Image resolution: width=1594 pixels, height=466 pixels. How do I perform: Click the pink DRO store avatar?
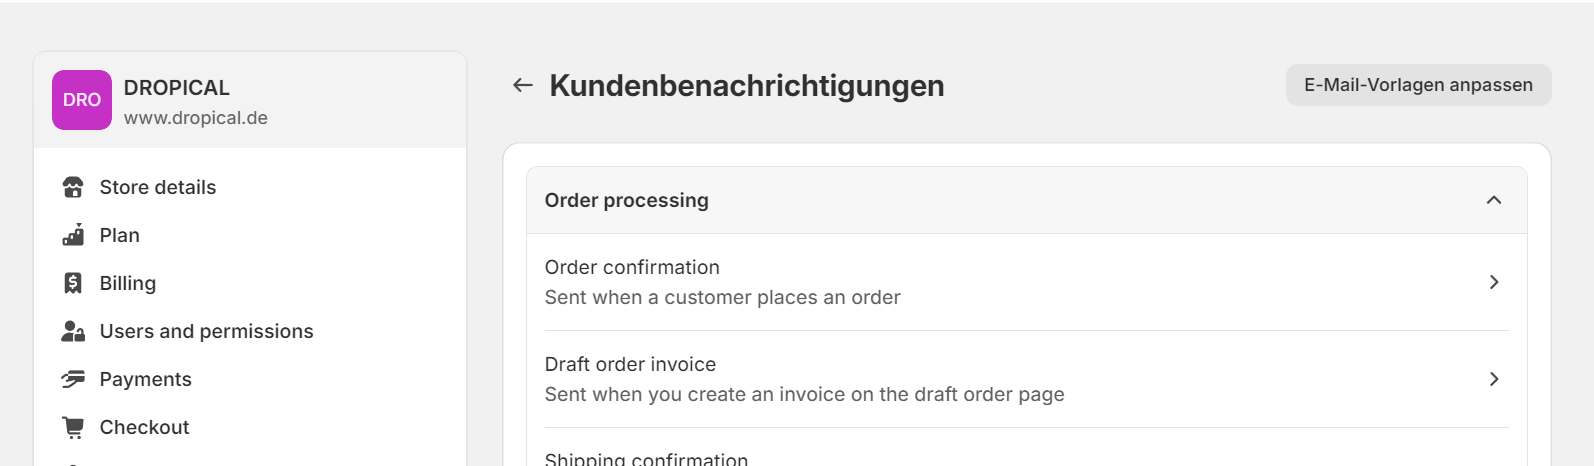[82, 100]
